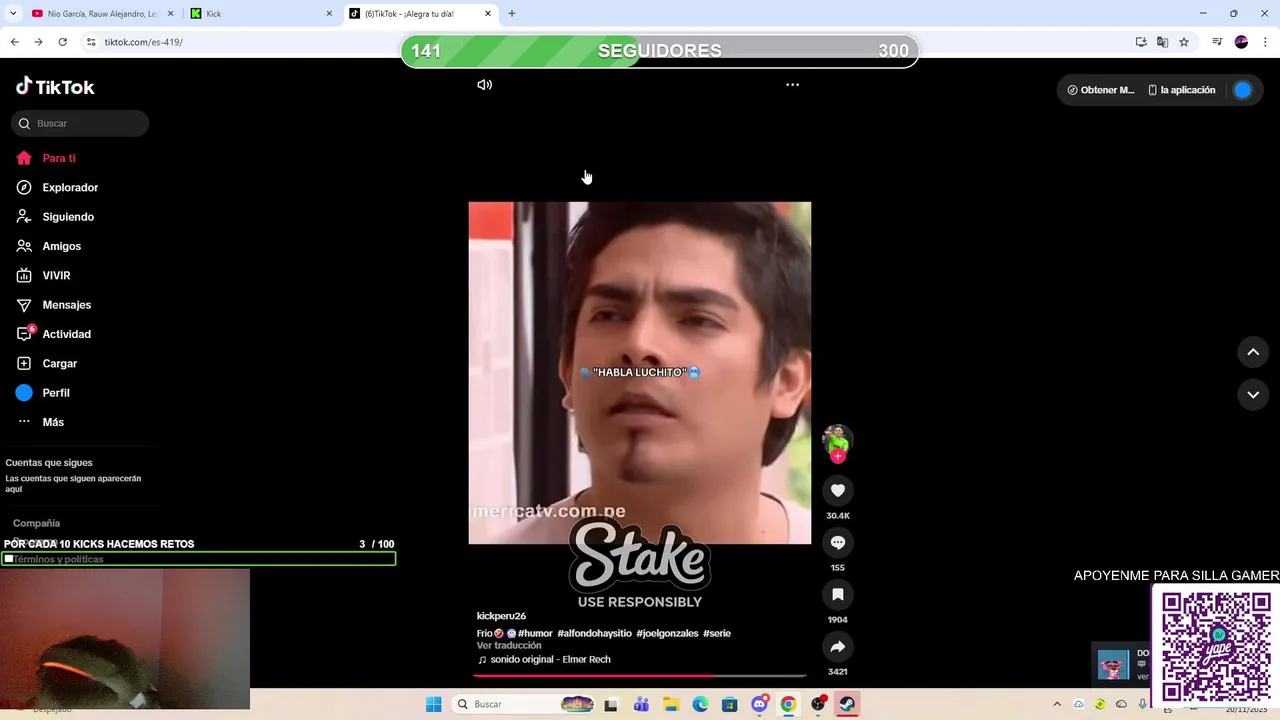The image size is (1280, 720).
Task: Click the #alfondohaysitio hashtag
Action: pos(594,633)
